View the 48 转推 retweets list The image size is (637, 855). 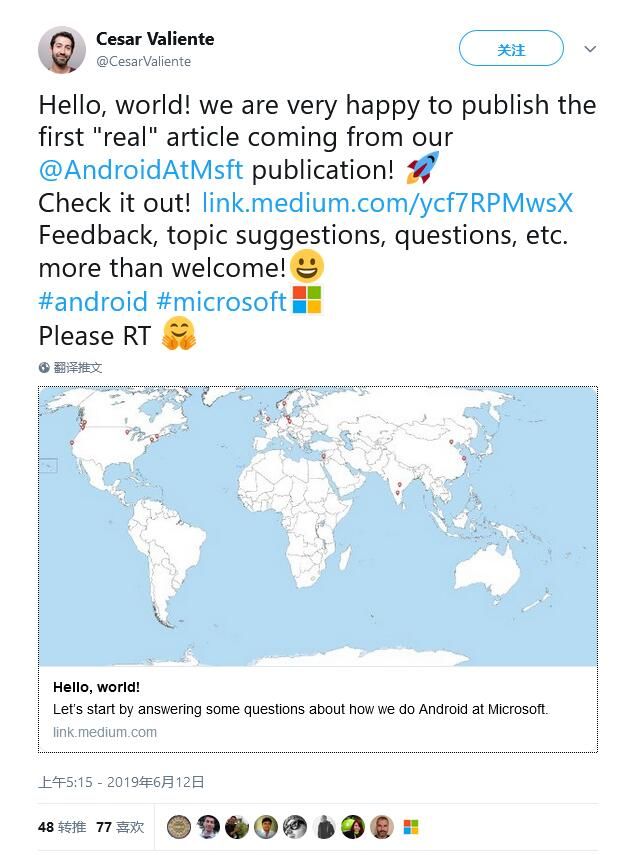pos(62,827)
